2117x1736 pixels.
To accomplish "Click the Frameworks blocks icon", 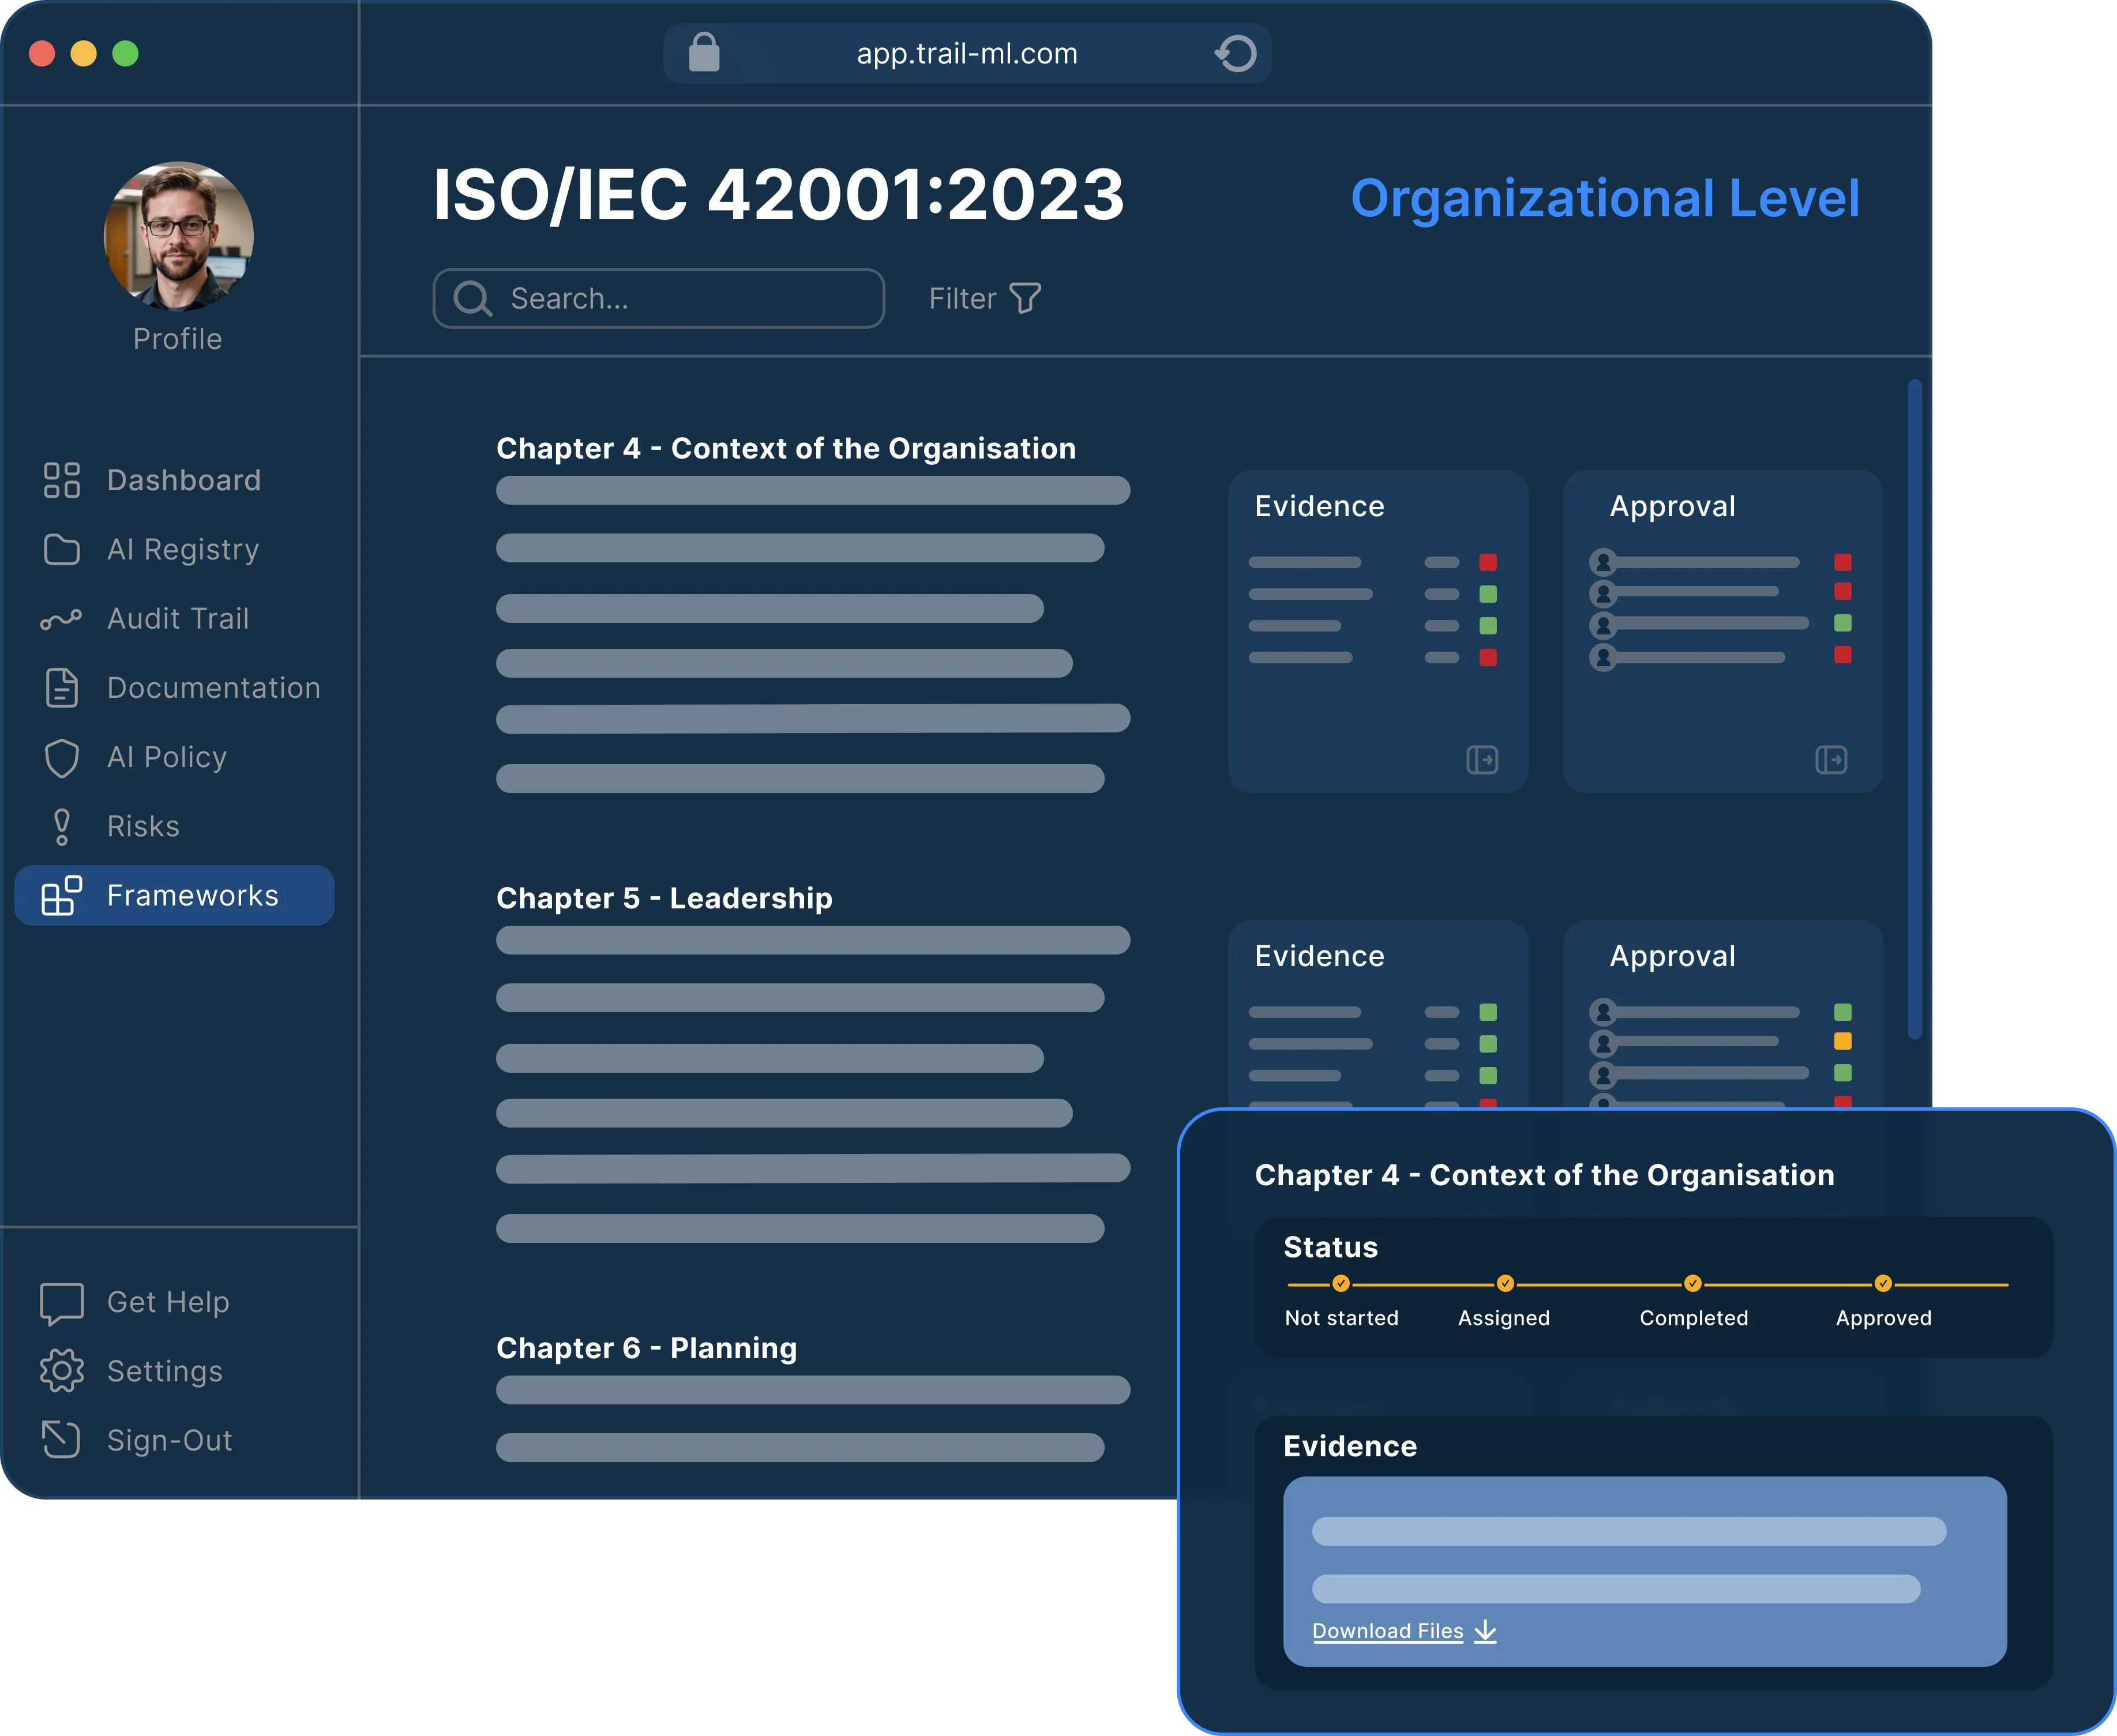I will click(x=61, y=895).
